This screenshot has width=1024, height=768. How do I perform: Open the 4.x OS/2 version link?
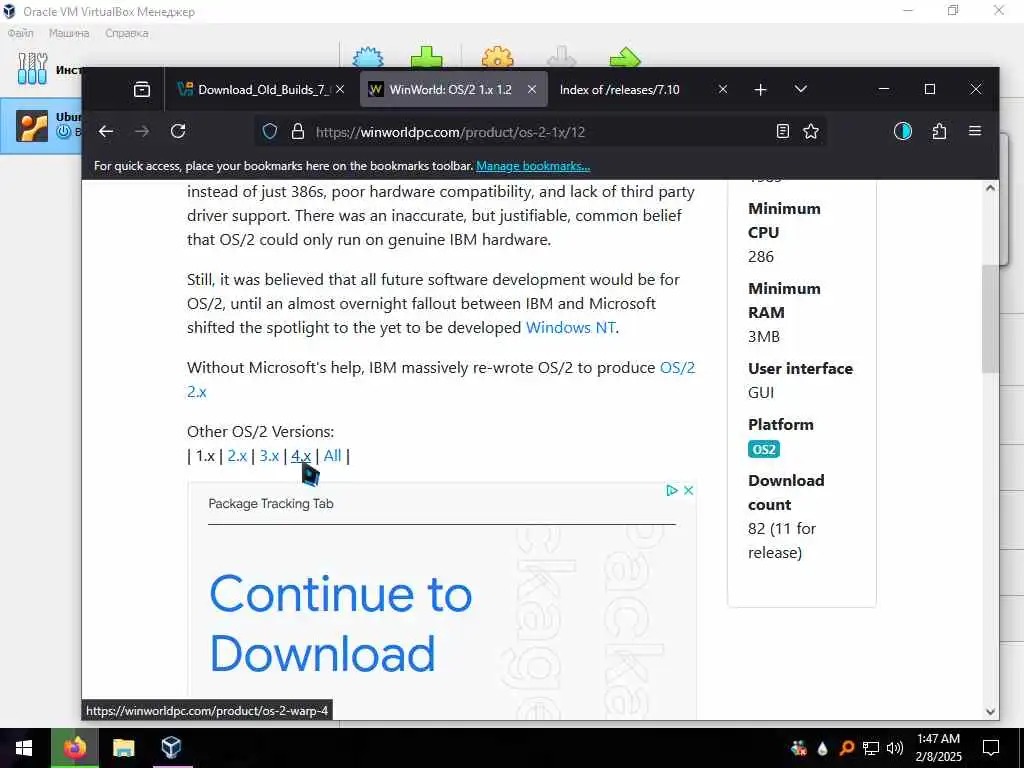(301, 456)
